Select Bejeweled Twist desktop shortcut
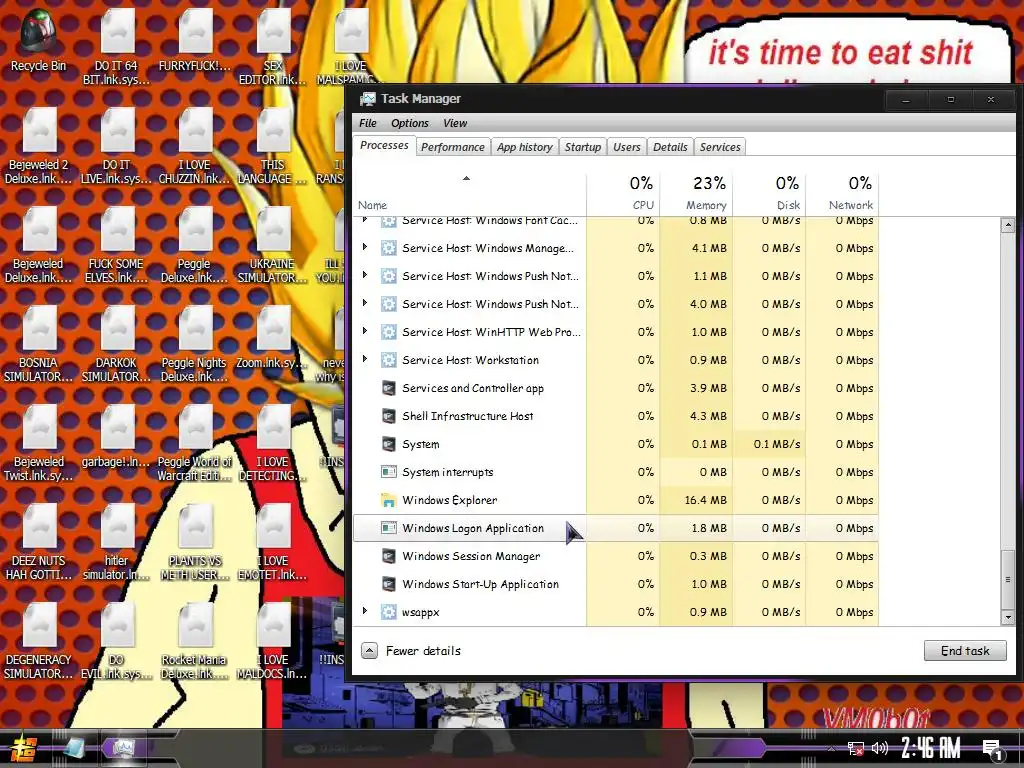 click(38, 444)
